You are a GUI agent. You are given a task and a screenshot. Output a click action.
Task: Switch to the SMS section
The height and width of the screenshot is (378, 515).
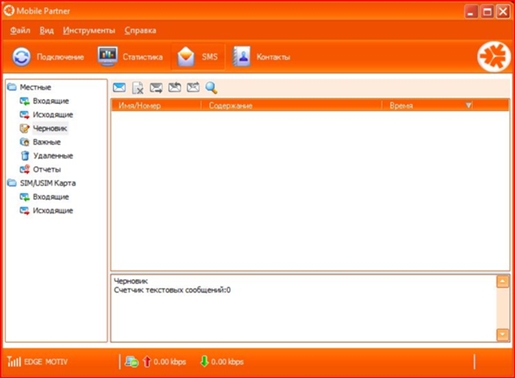pyautogui.click(x=198, y=57)
